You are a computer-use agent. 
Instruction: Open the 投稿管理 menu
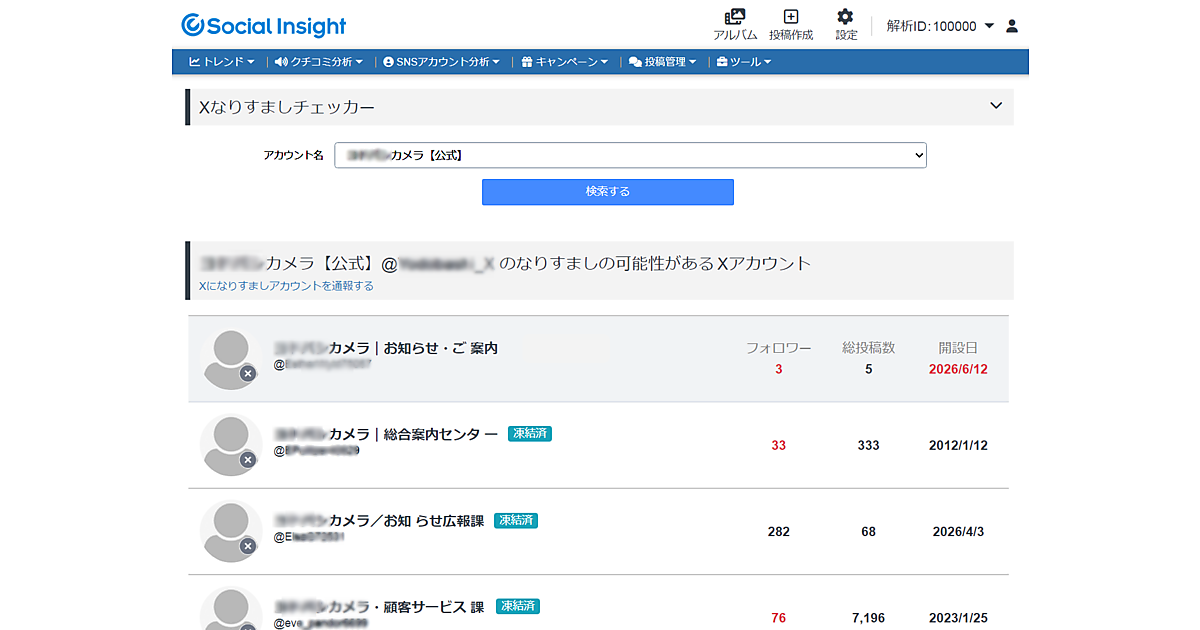click(x=662, y=62)
